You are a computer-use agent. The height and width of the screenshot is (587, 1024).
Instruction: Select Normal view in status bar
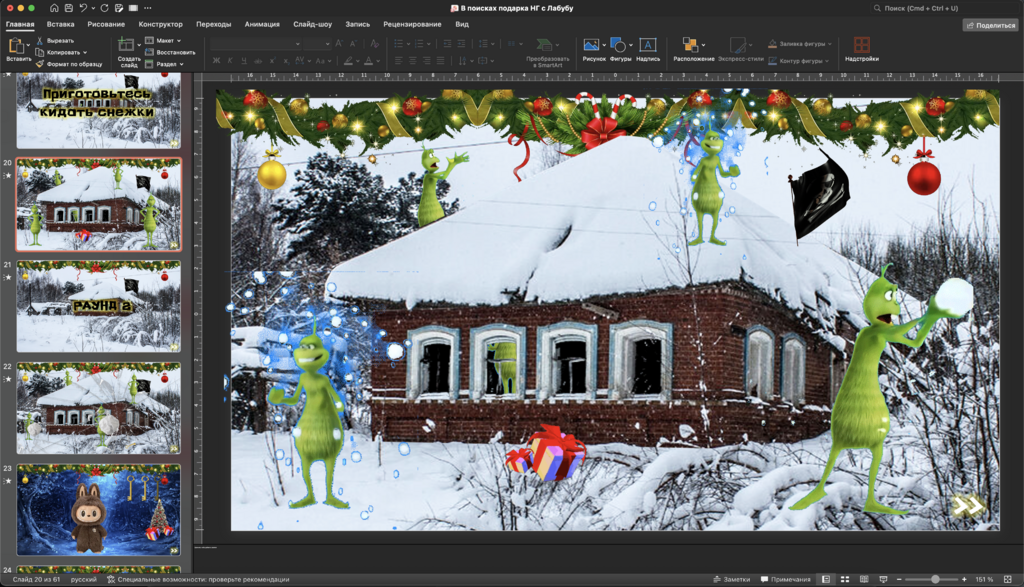click(x=825, y=579)
